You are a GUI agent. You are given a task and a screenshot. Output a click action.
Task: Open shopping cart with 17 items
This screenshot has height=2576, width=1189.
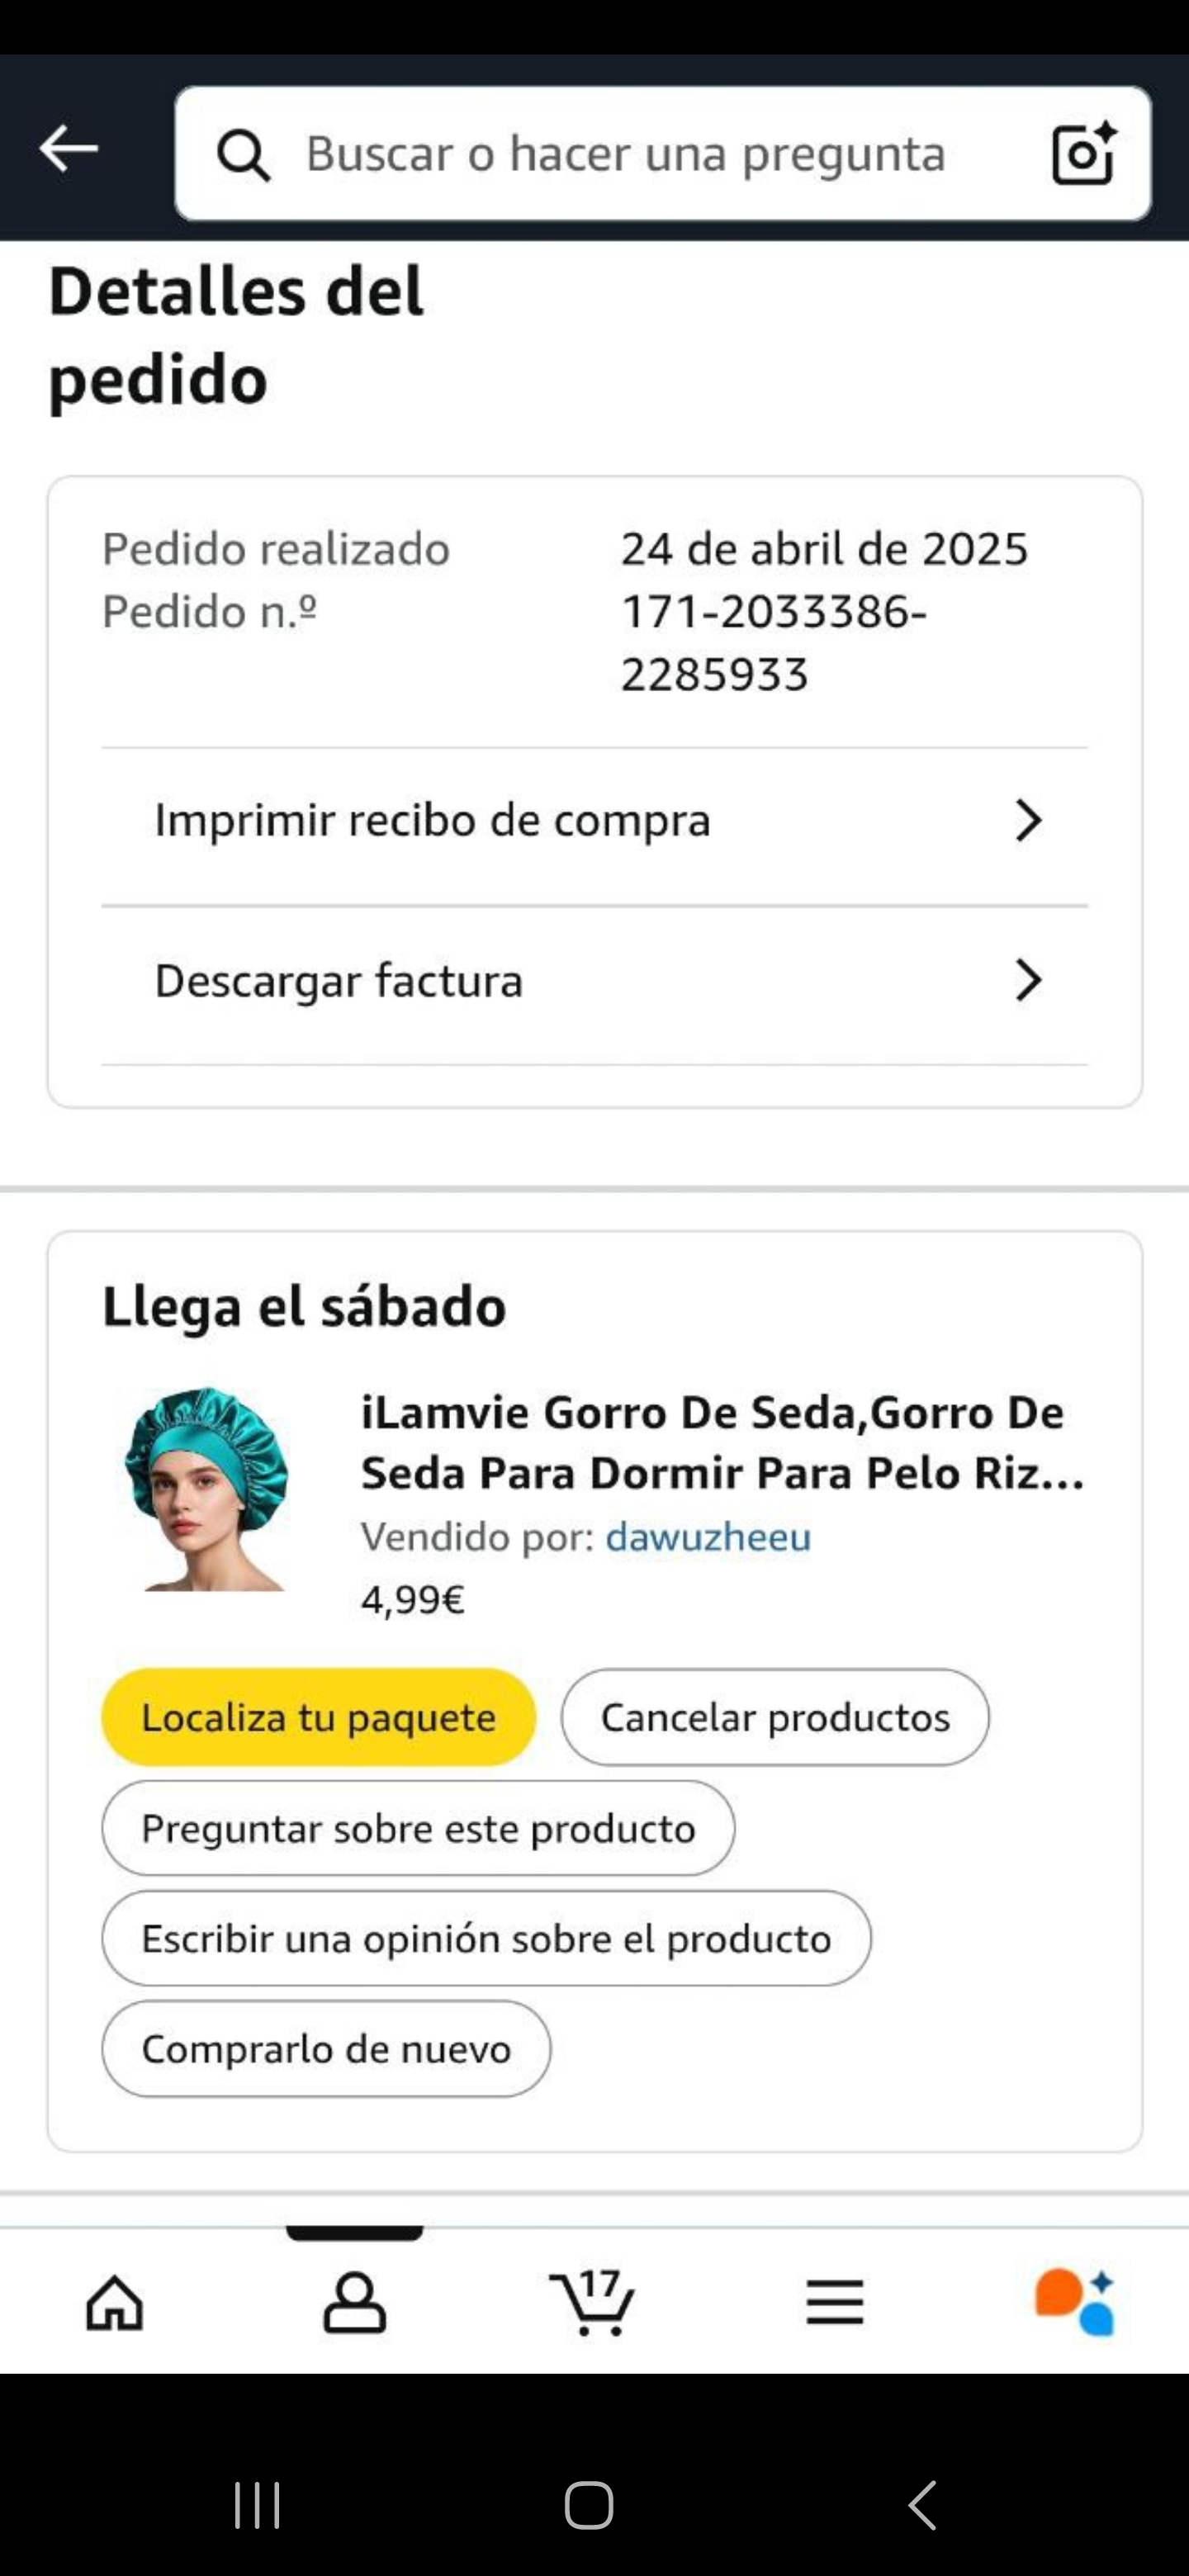[x=592, y=2303]
